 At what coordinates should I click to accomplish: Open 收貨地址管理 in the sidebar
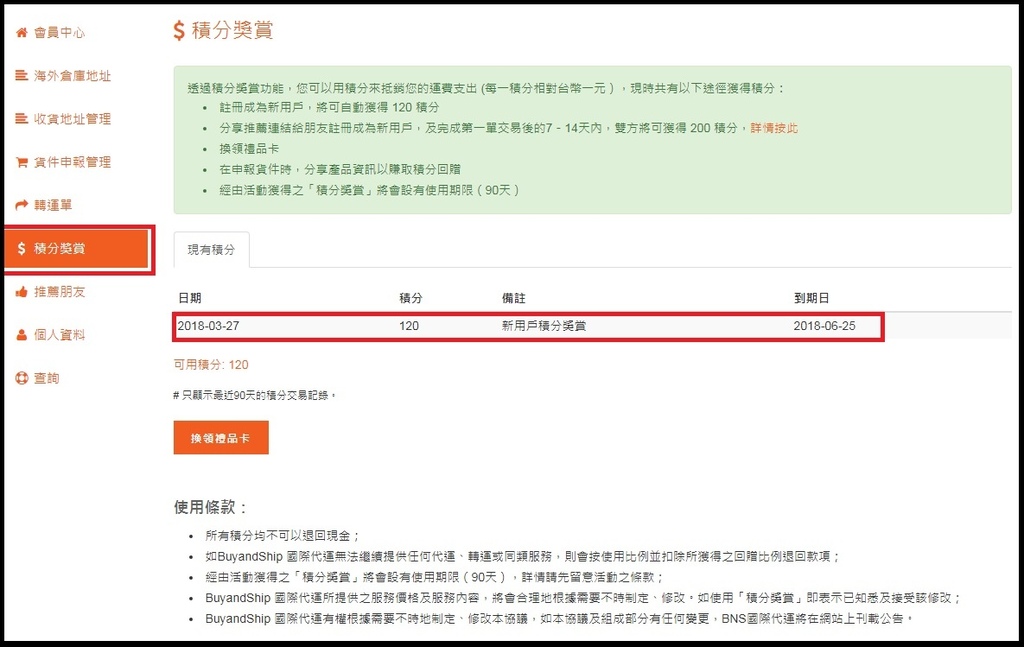72,119
